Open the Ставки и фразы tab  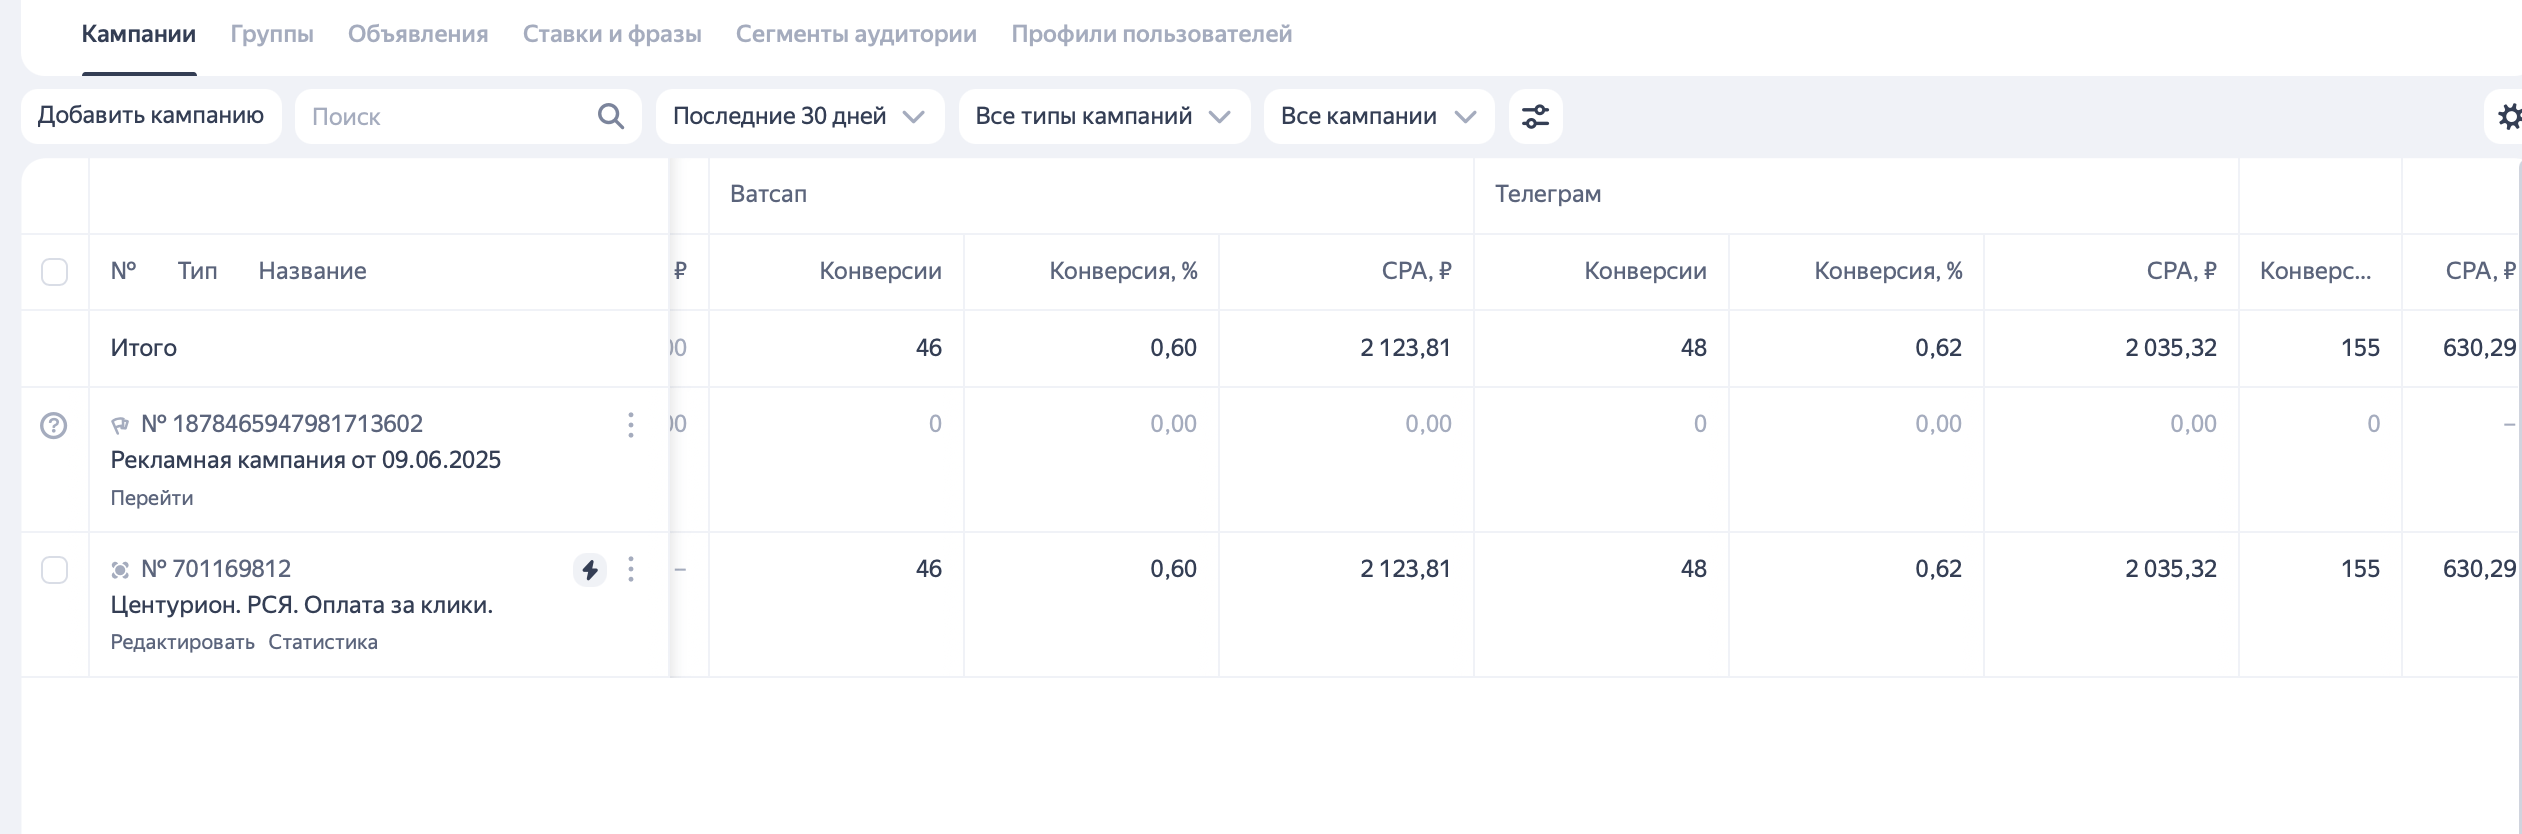[612, 34]
